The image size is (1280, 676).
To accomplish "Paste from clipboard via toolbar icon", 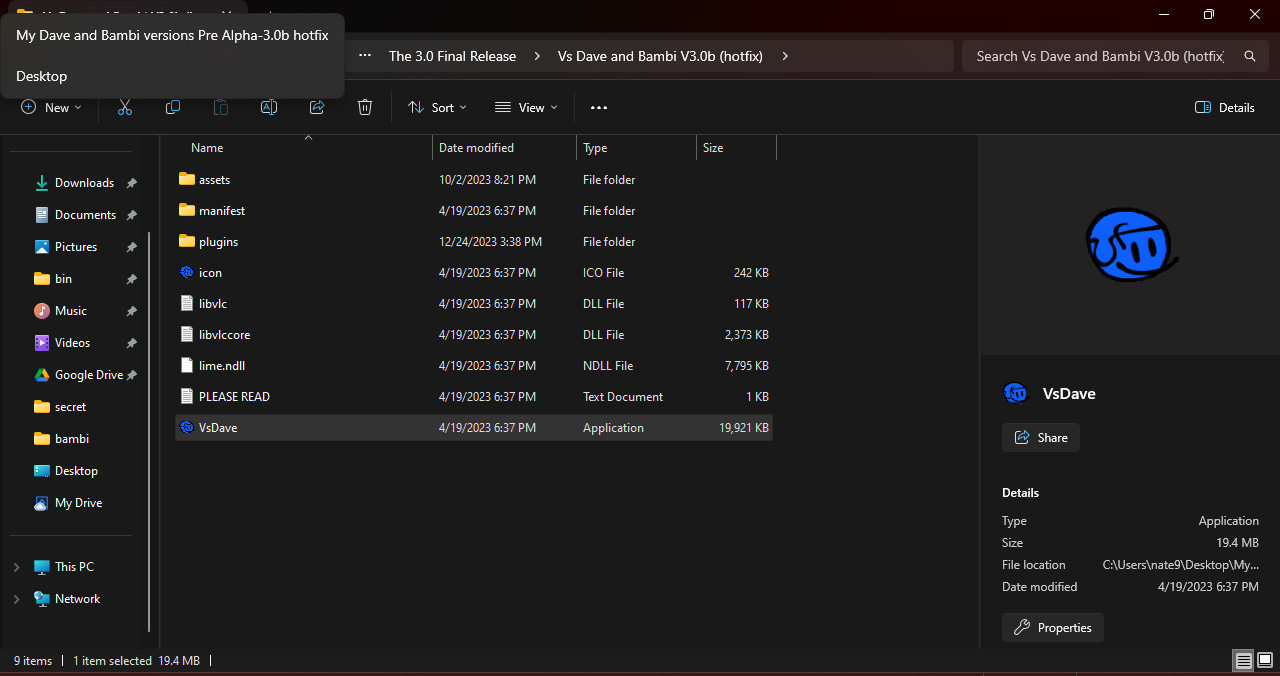I will pos(220,107).
